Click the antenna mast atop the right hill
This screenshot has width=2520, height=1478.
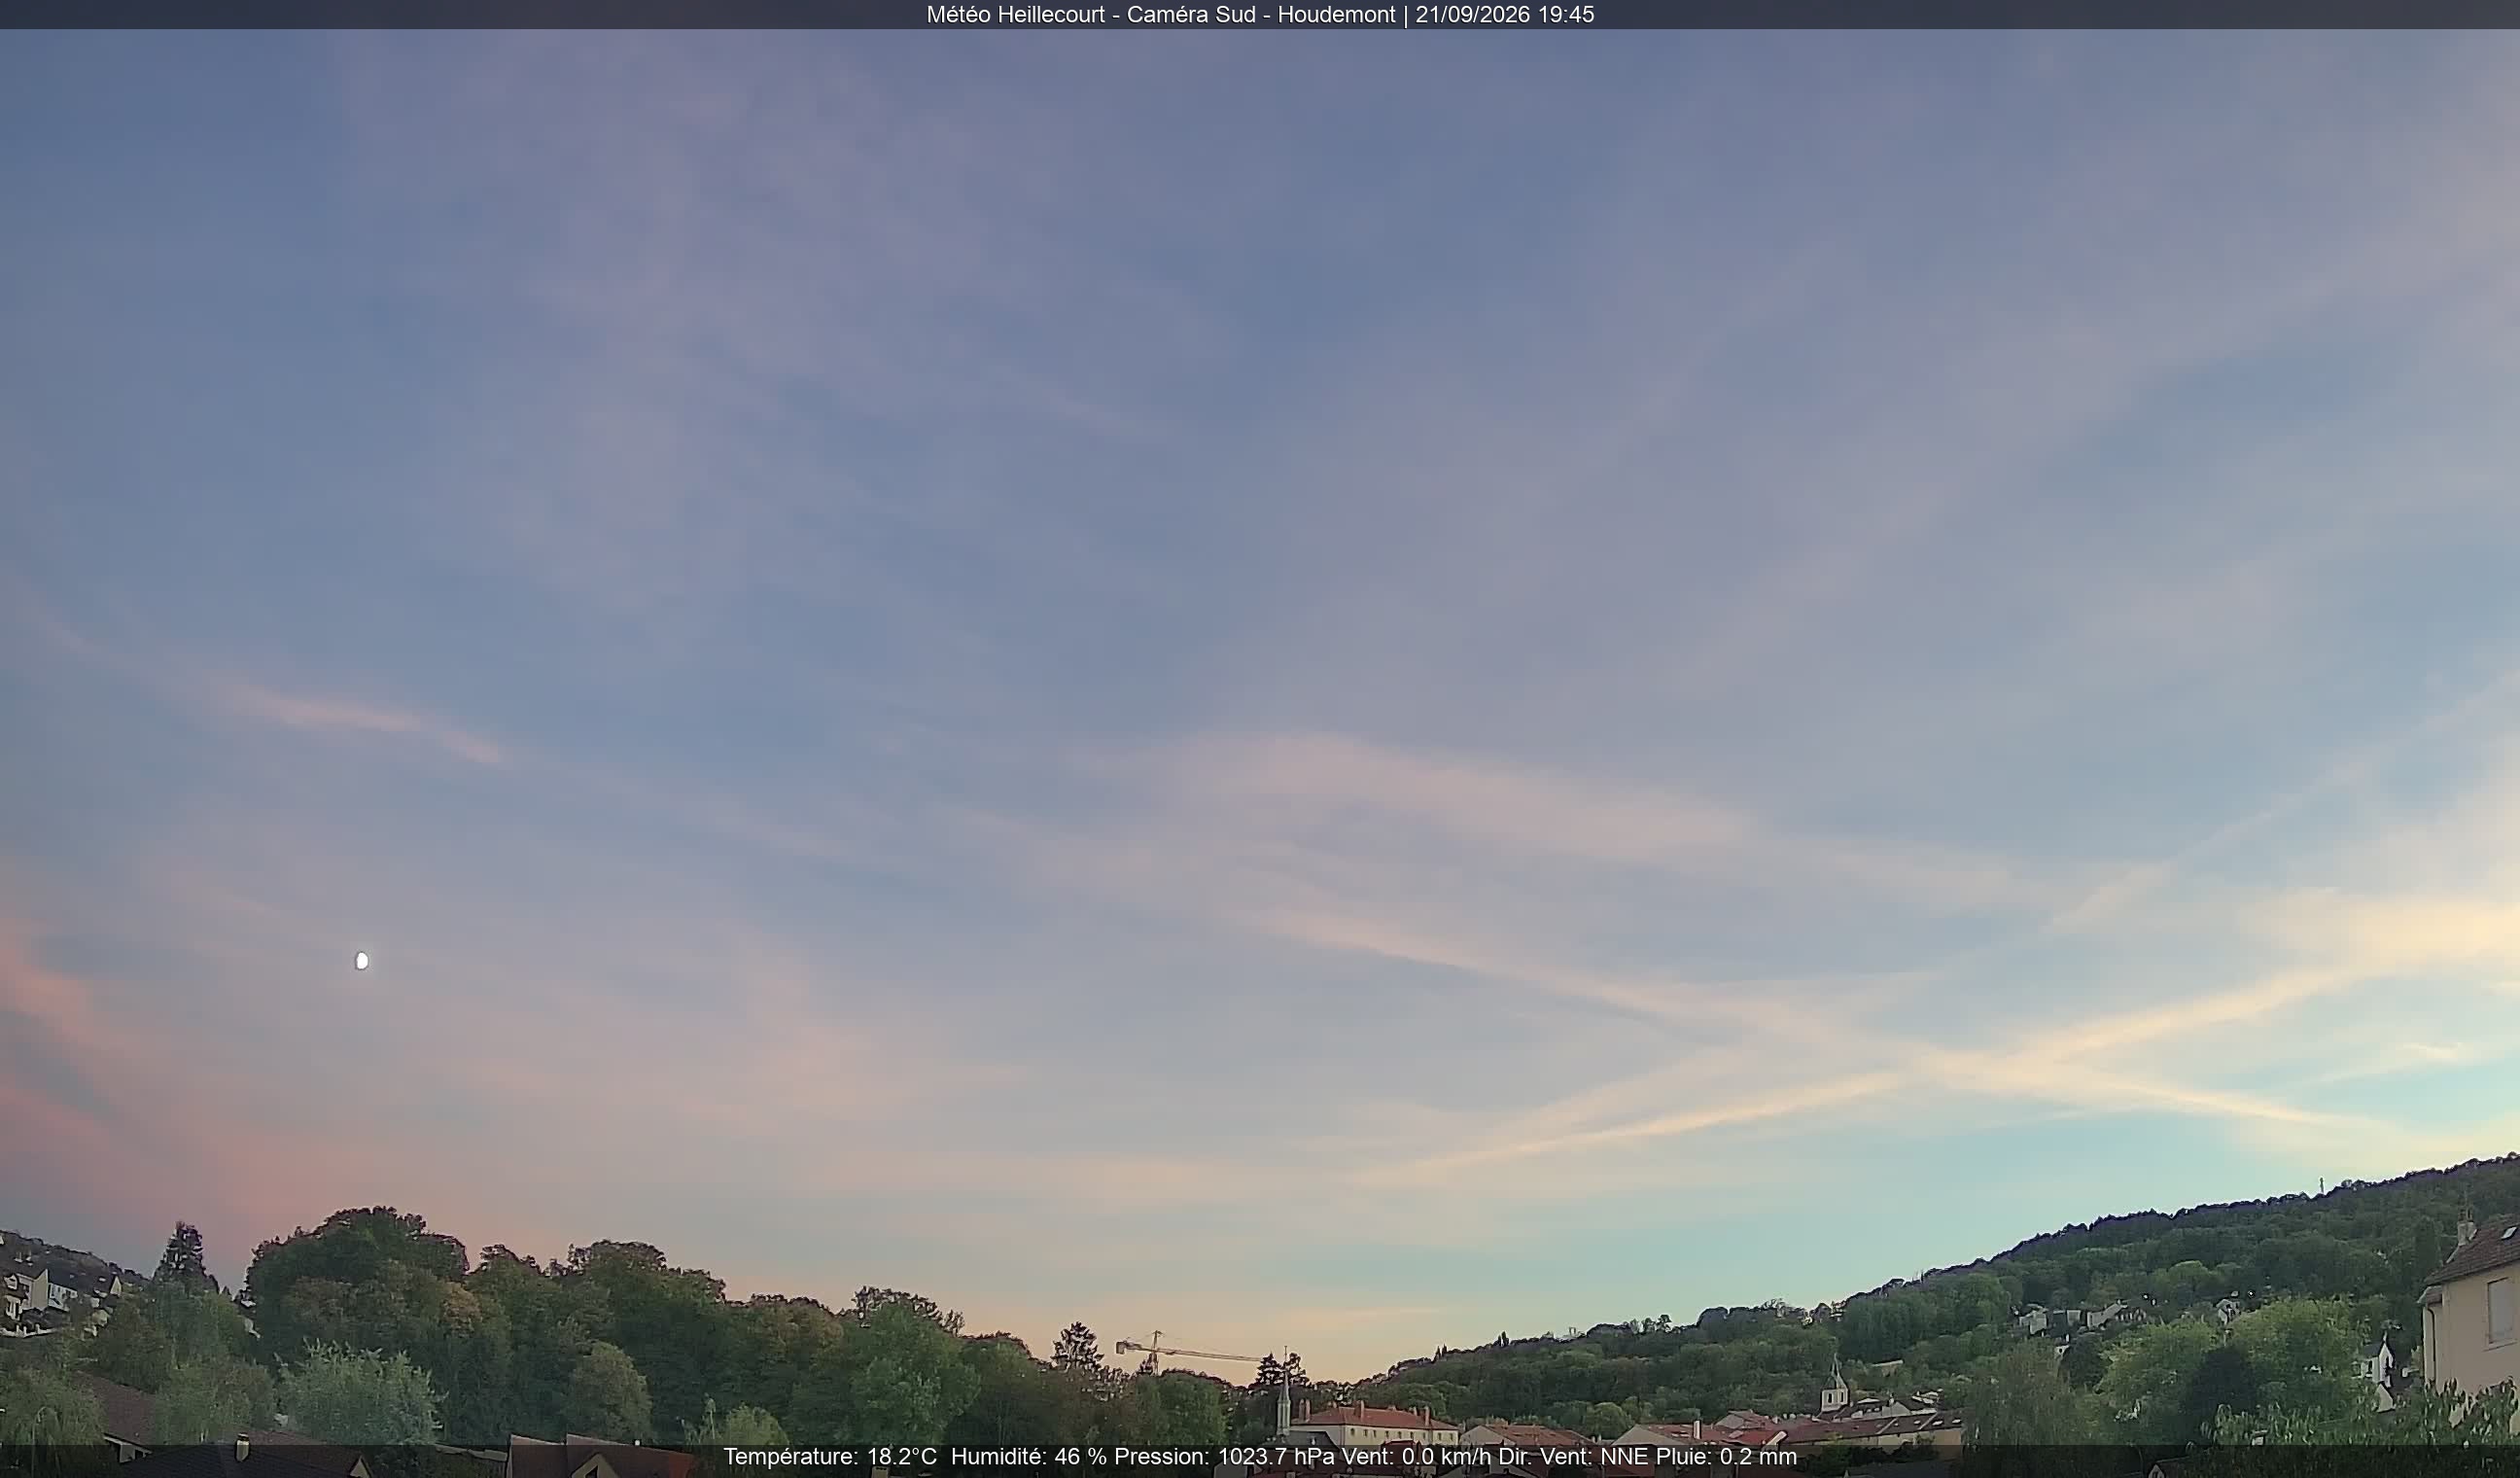[x=2320, y=1185]
